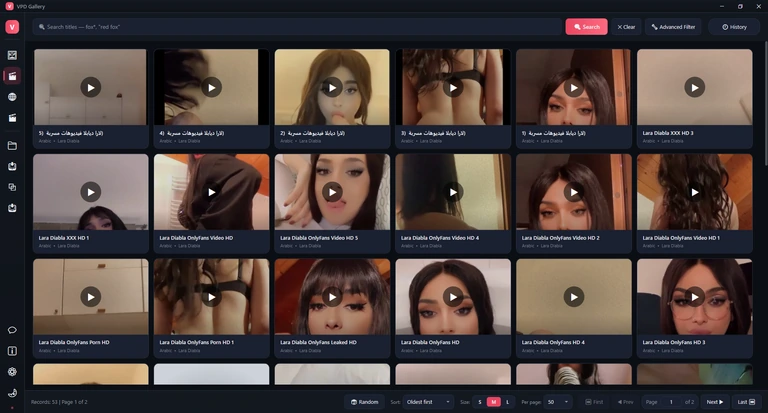768x413 pixels.
Task: Click play icon on 'Lara Diabla OnlyFans Video HD 1'
Action: [x=695, y=192]
